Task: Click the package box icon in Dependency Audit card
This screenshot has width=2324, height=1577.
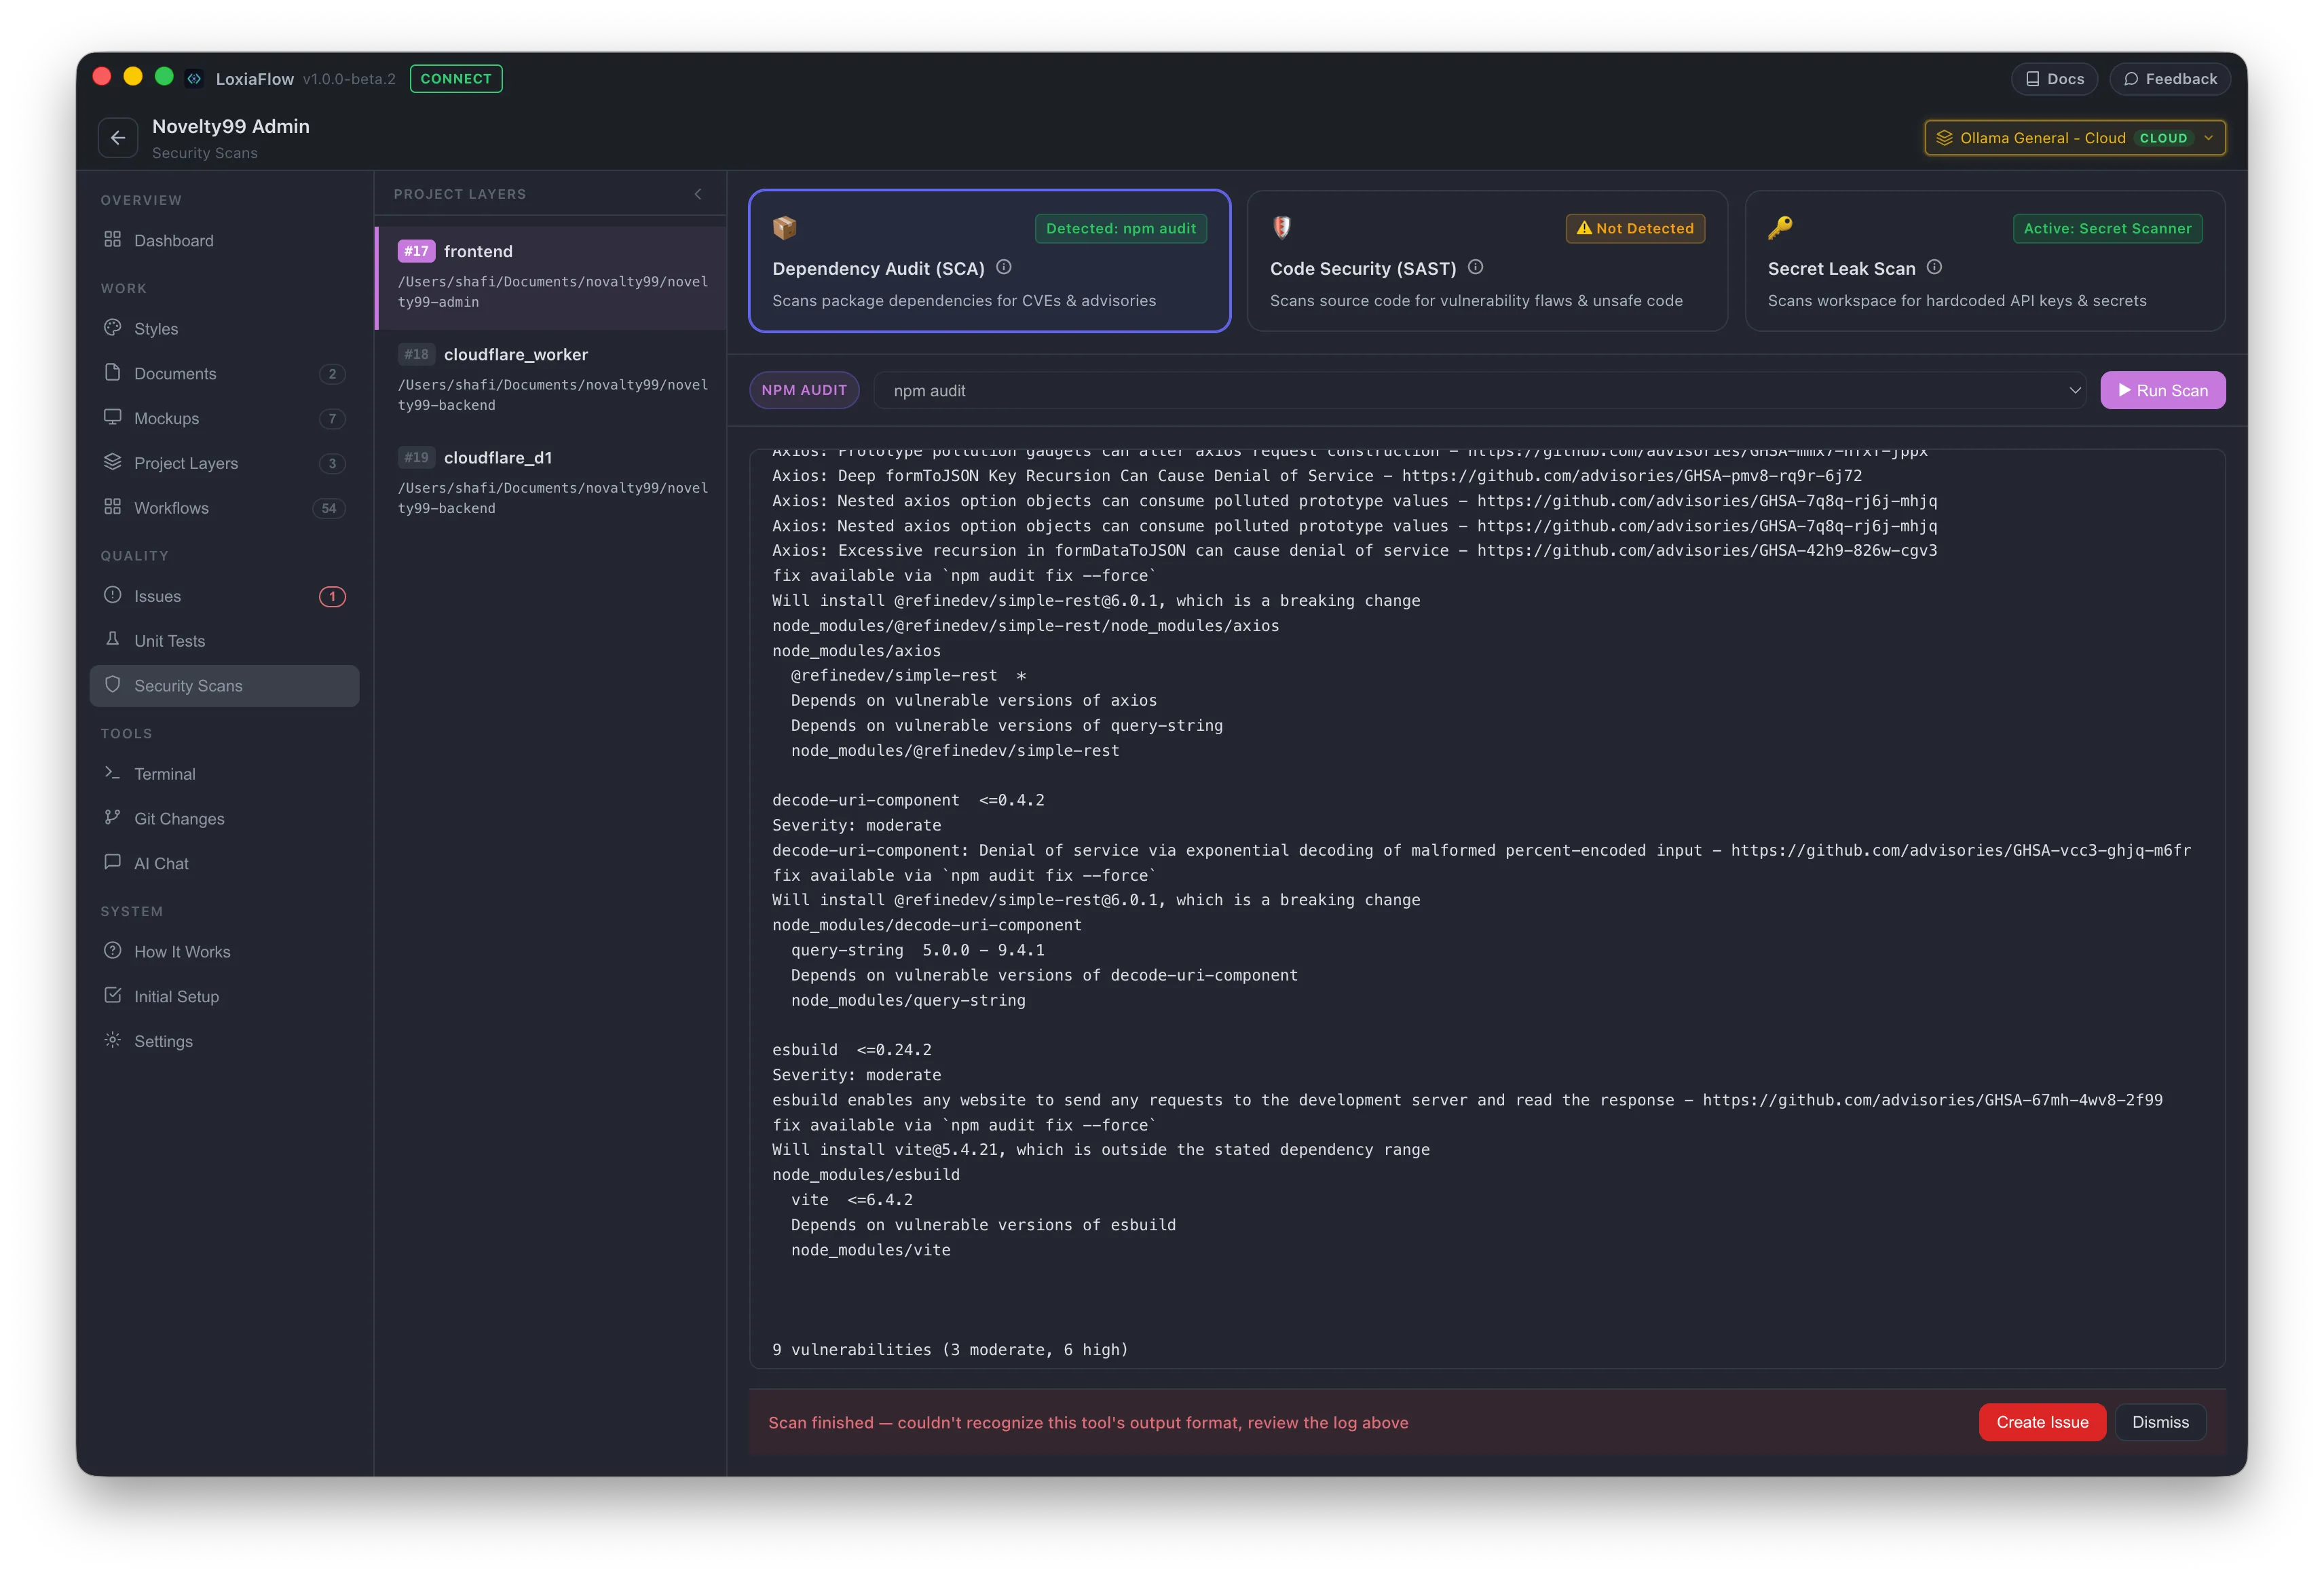Action: coord(785,228)
